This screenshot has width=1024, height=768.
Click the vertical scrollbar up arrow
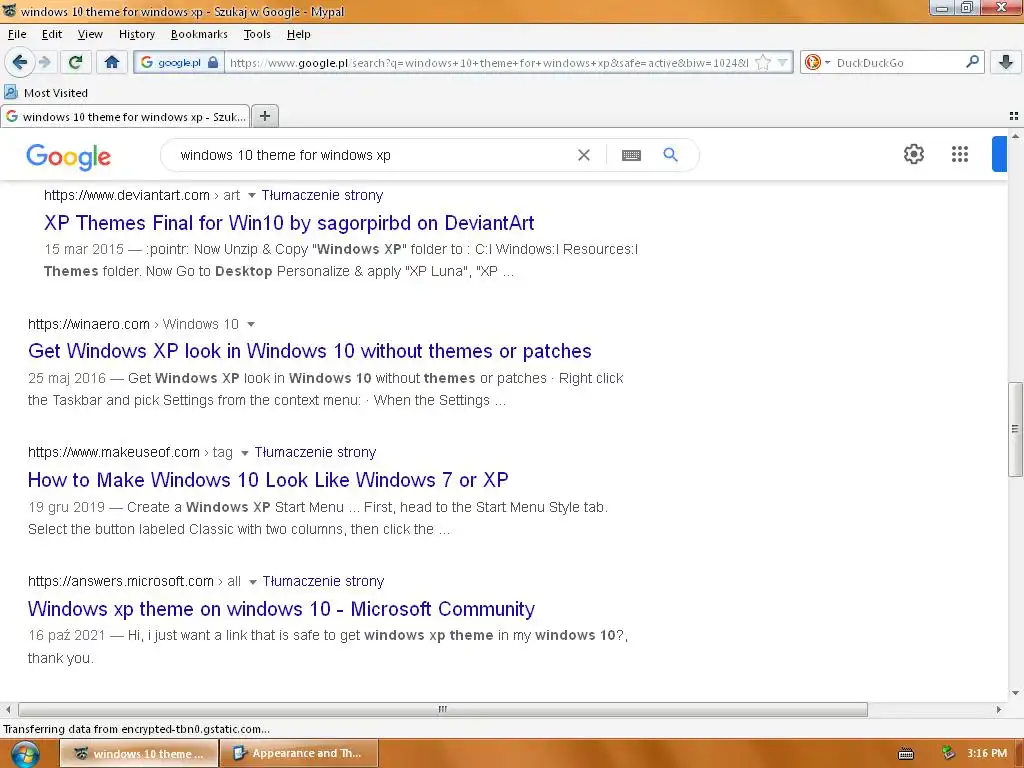pyautogui.click(x=1015, y=136)
